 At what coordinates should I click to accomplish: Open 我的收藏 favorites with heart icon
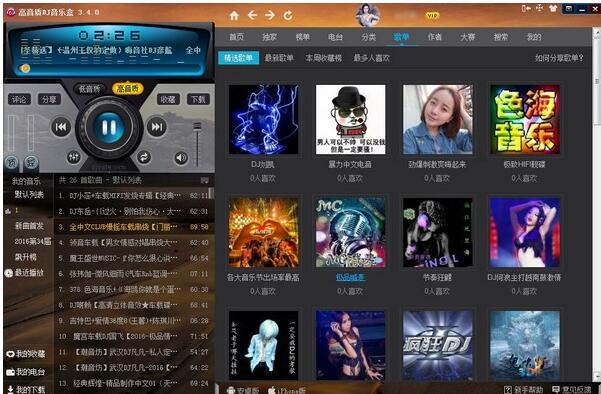(x=25, y=354)
